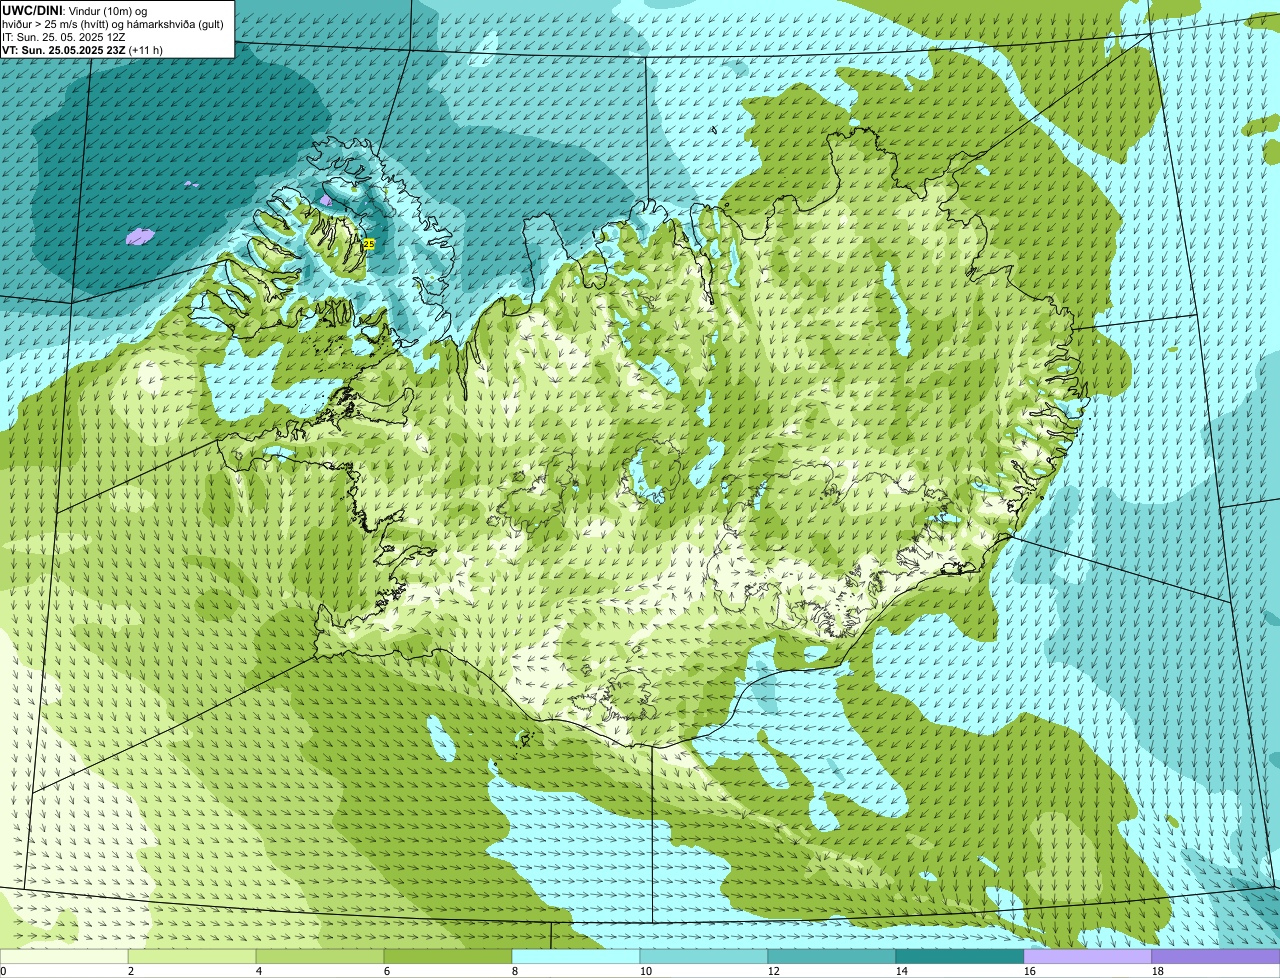Click the 8–10 m/s light cyan legend swatch
Screen dimensions: 1280x978
coord(576,957)
